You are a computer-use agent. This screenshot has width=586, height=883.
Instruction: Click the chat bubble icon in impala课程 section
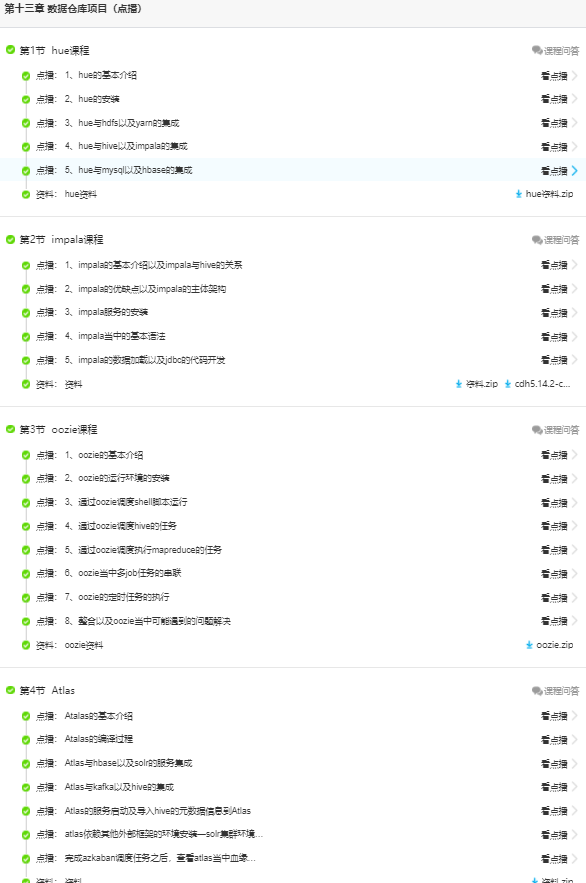[x=536, y=240]
